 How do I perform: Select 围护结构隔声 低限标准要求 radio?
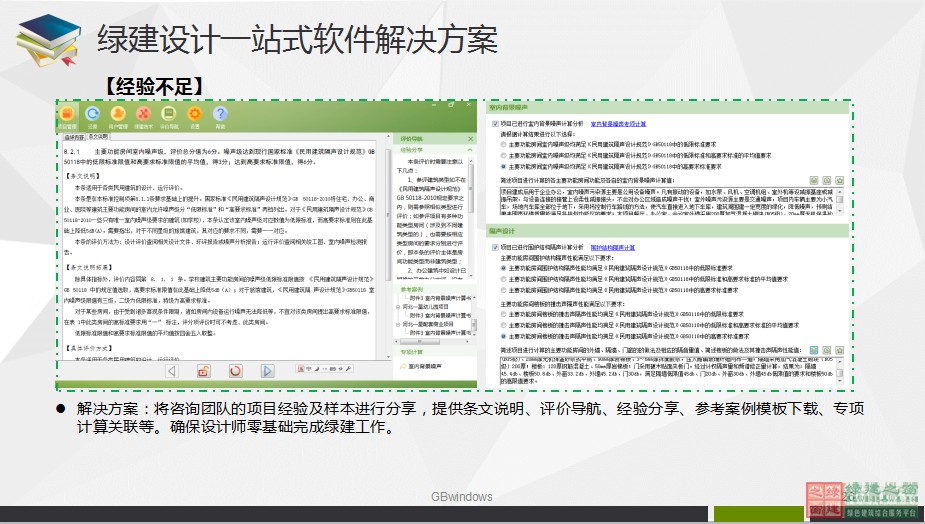tap(503, 268)
